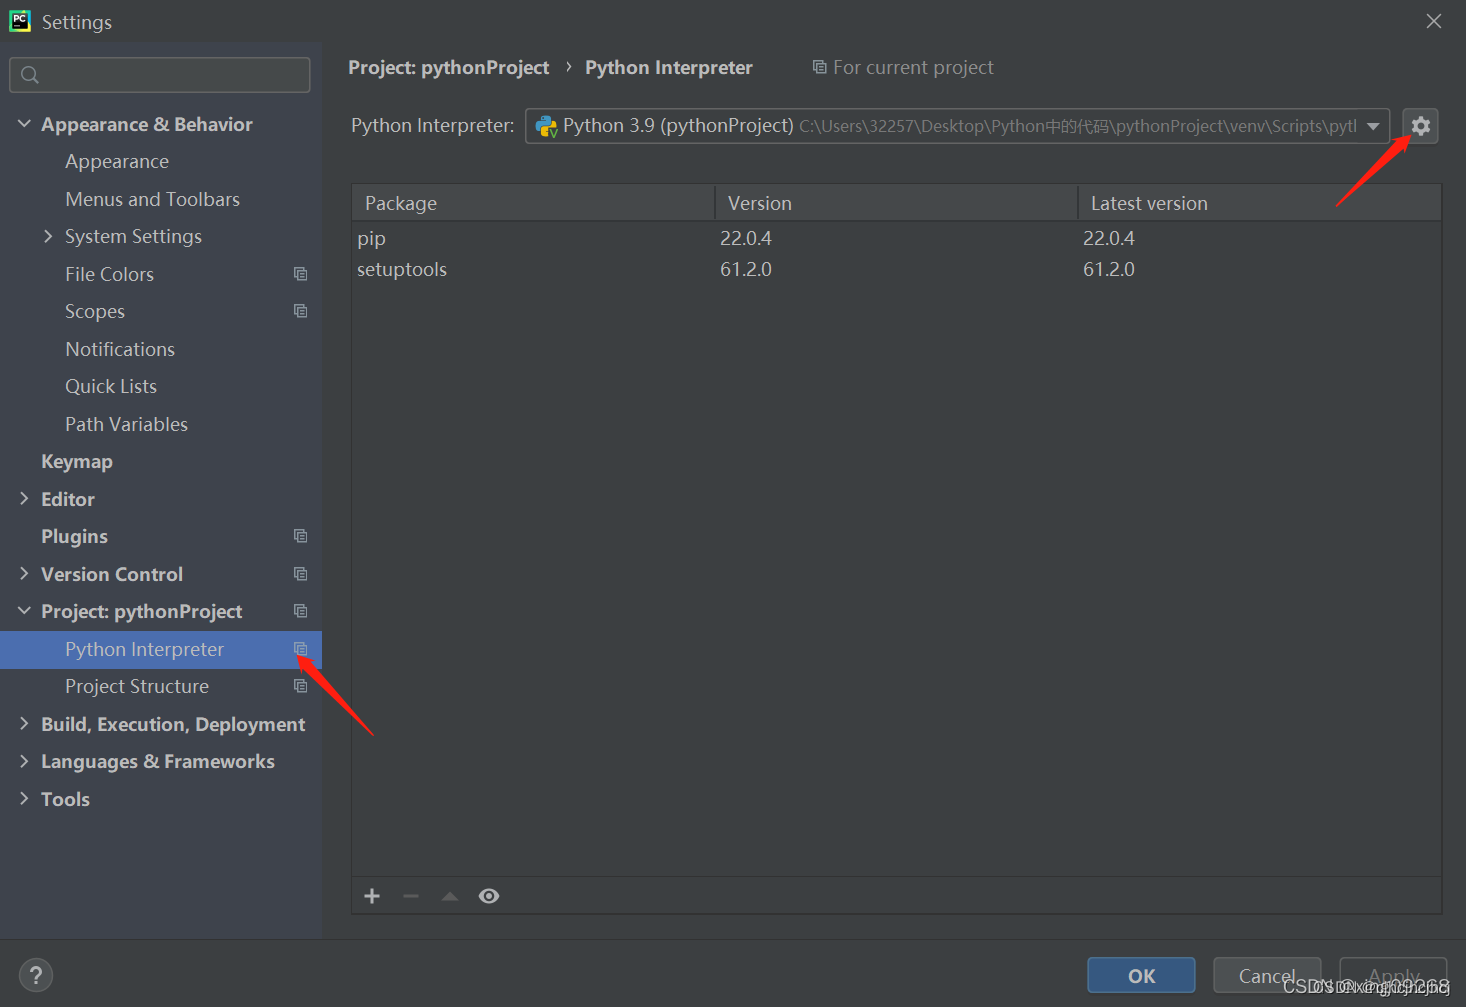The width and height of the screenshot is (1466, 1007).
Task: Open Path Variables settings
Action: (x=126, y=424)
